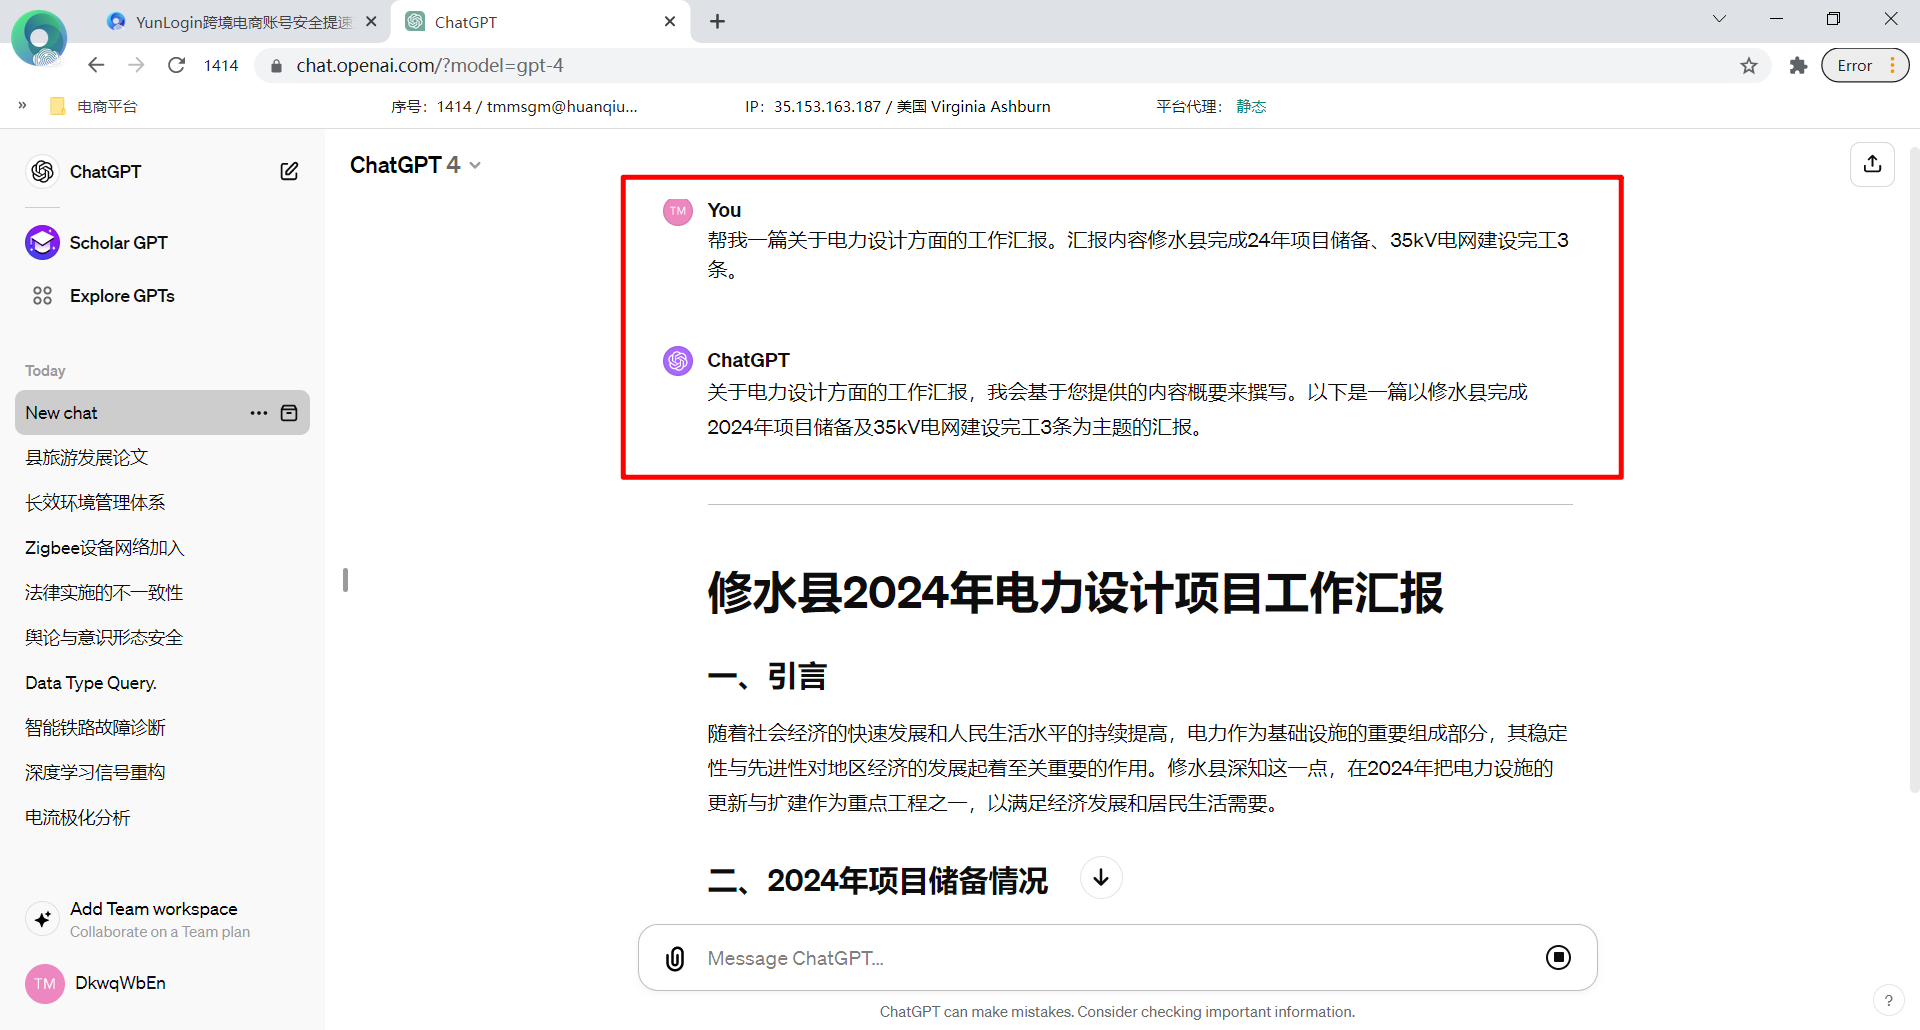Go back with browser back arrow
This screenshot has height=1030, width=1920.
point(96,65)
